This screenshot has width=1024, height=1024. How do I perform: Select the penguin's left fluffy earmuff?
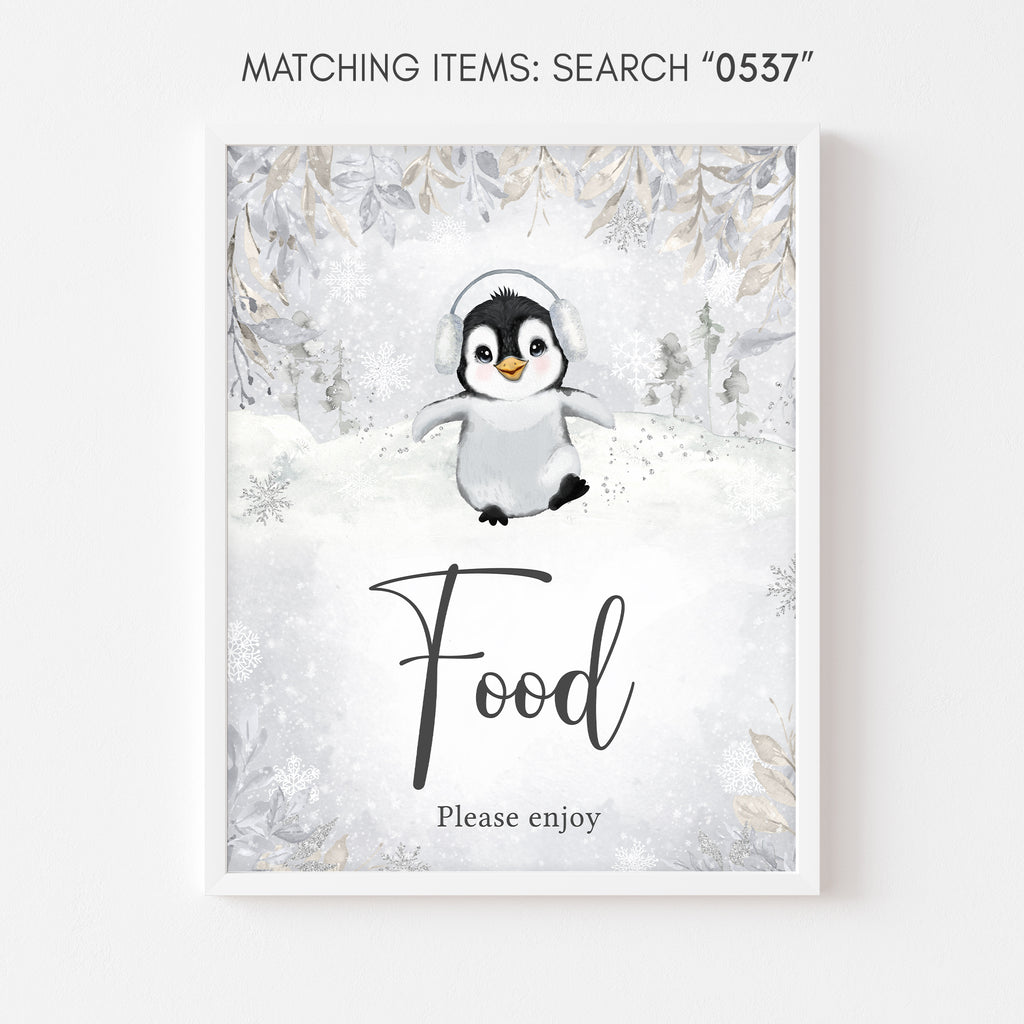tap(448, 343)
